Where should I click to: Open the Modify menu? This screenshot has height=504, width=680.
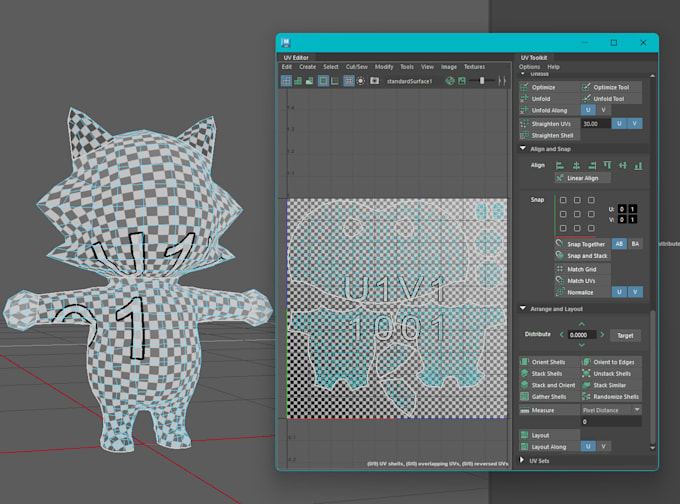tap(384, 67)
